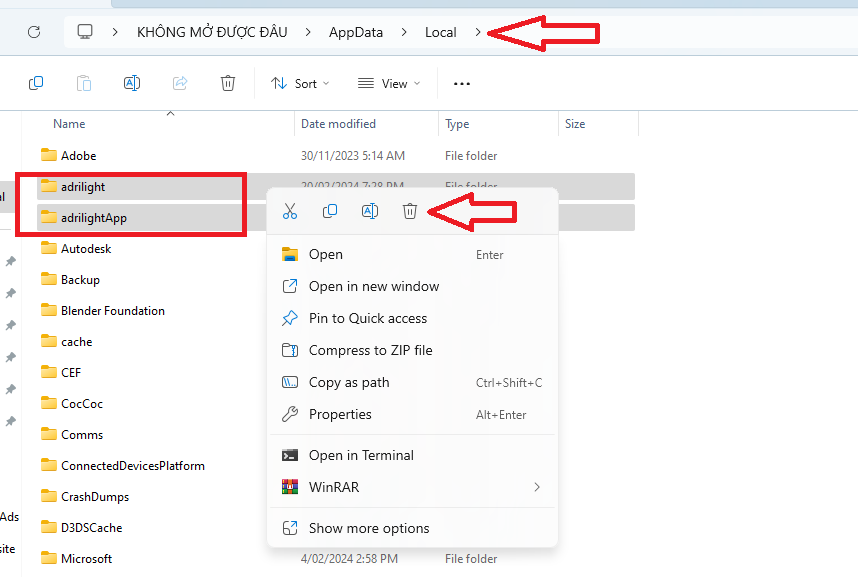Click the toolbar Paste icon
The width and height of the screenshot is (858, 577).
(84, 83)
